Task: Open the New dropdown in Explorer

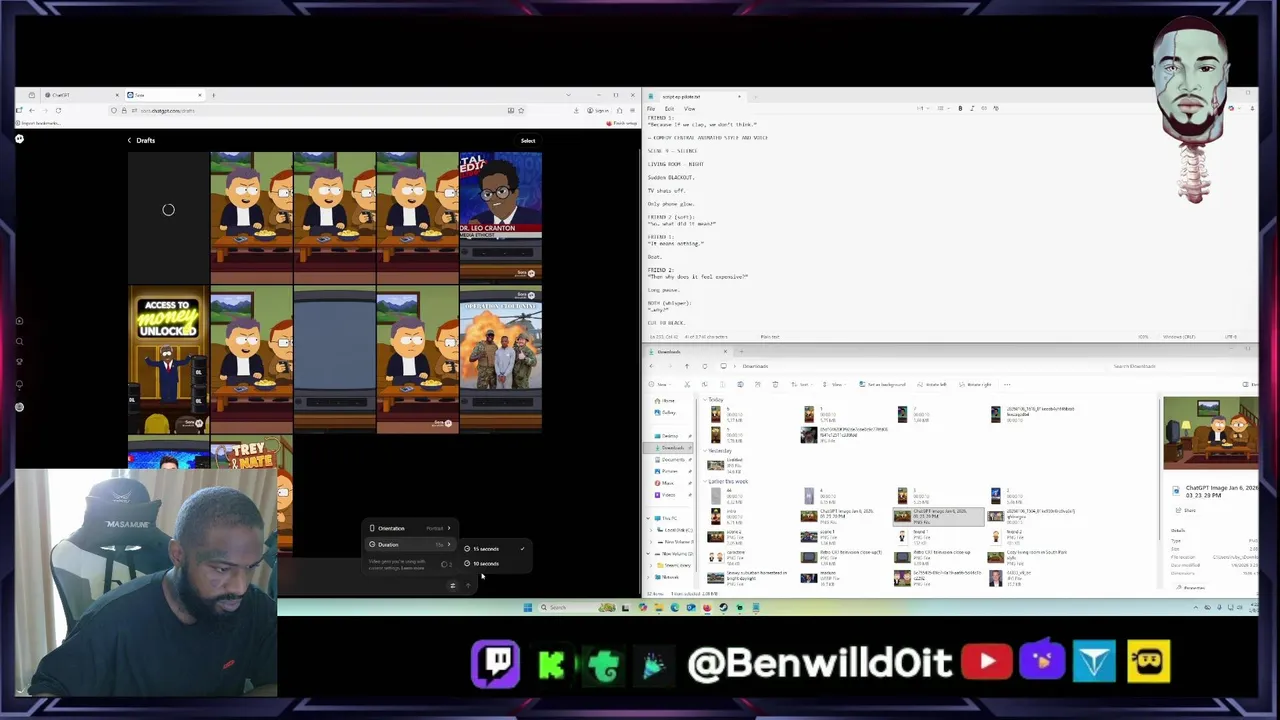Action: 661,384
